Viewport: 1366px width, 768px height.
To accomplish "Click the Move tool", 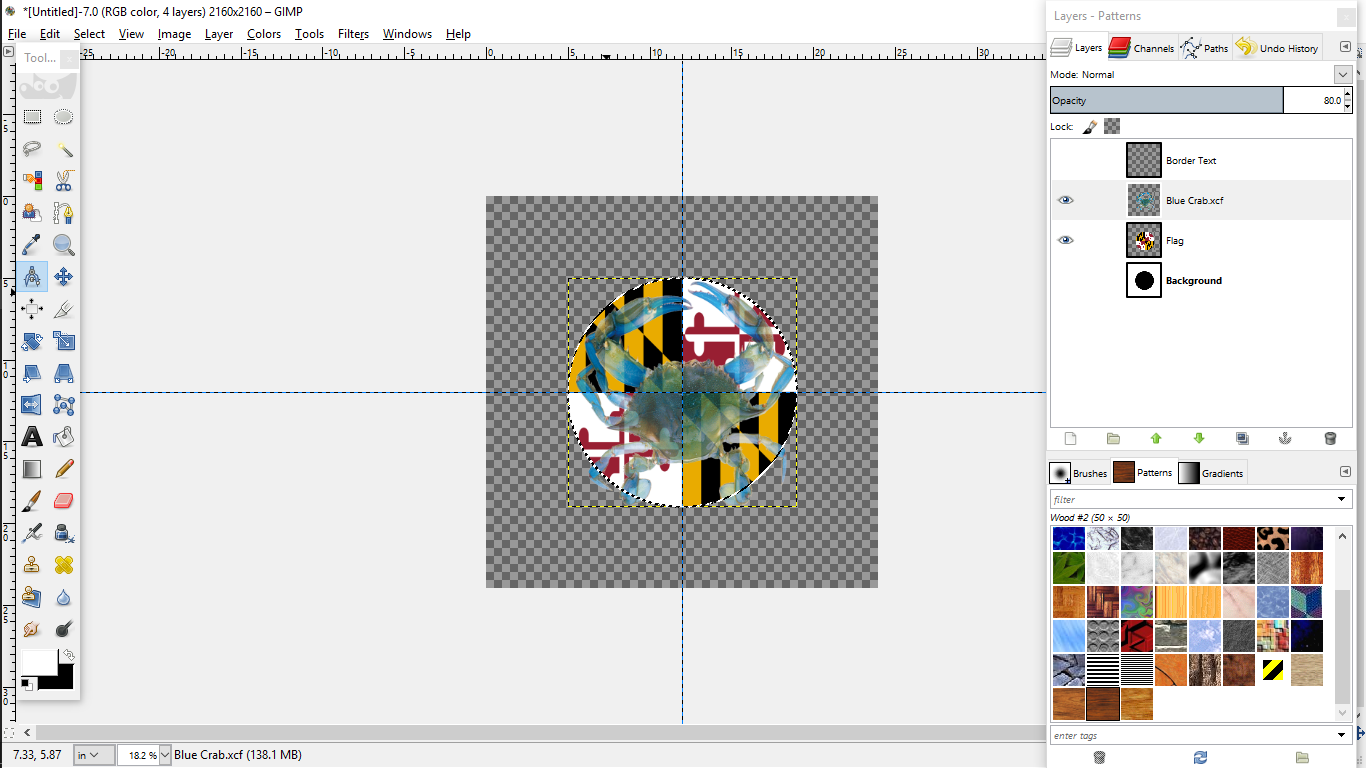I will tap(63, 277).
